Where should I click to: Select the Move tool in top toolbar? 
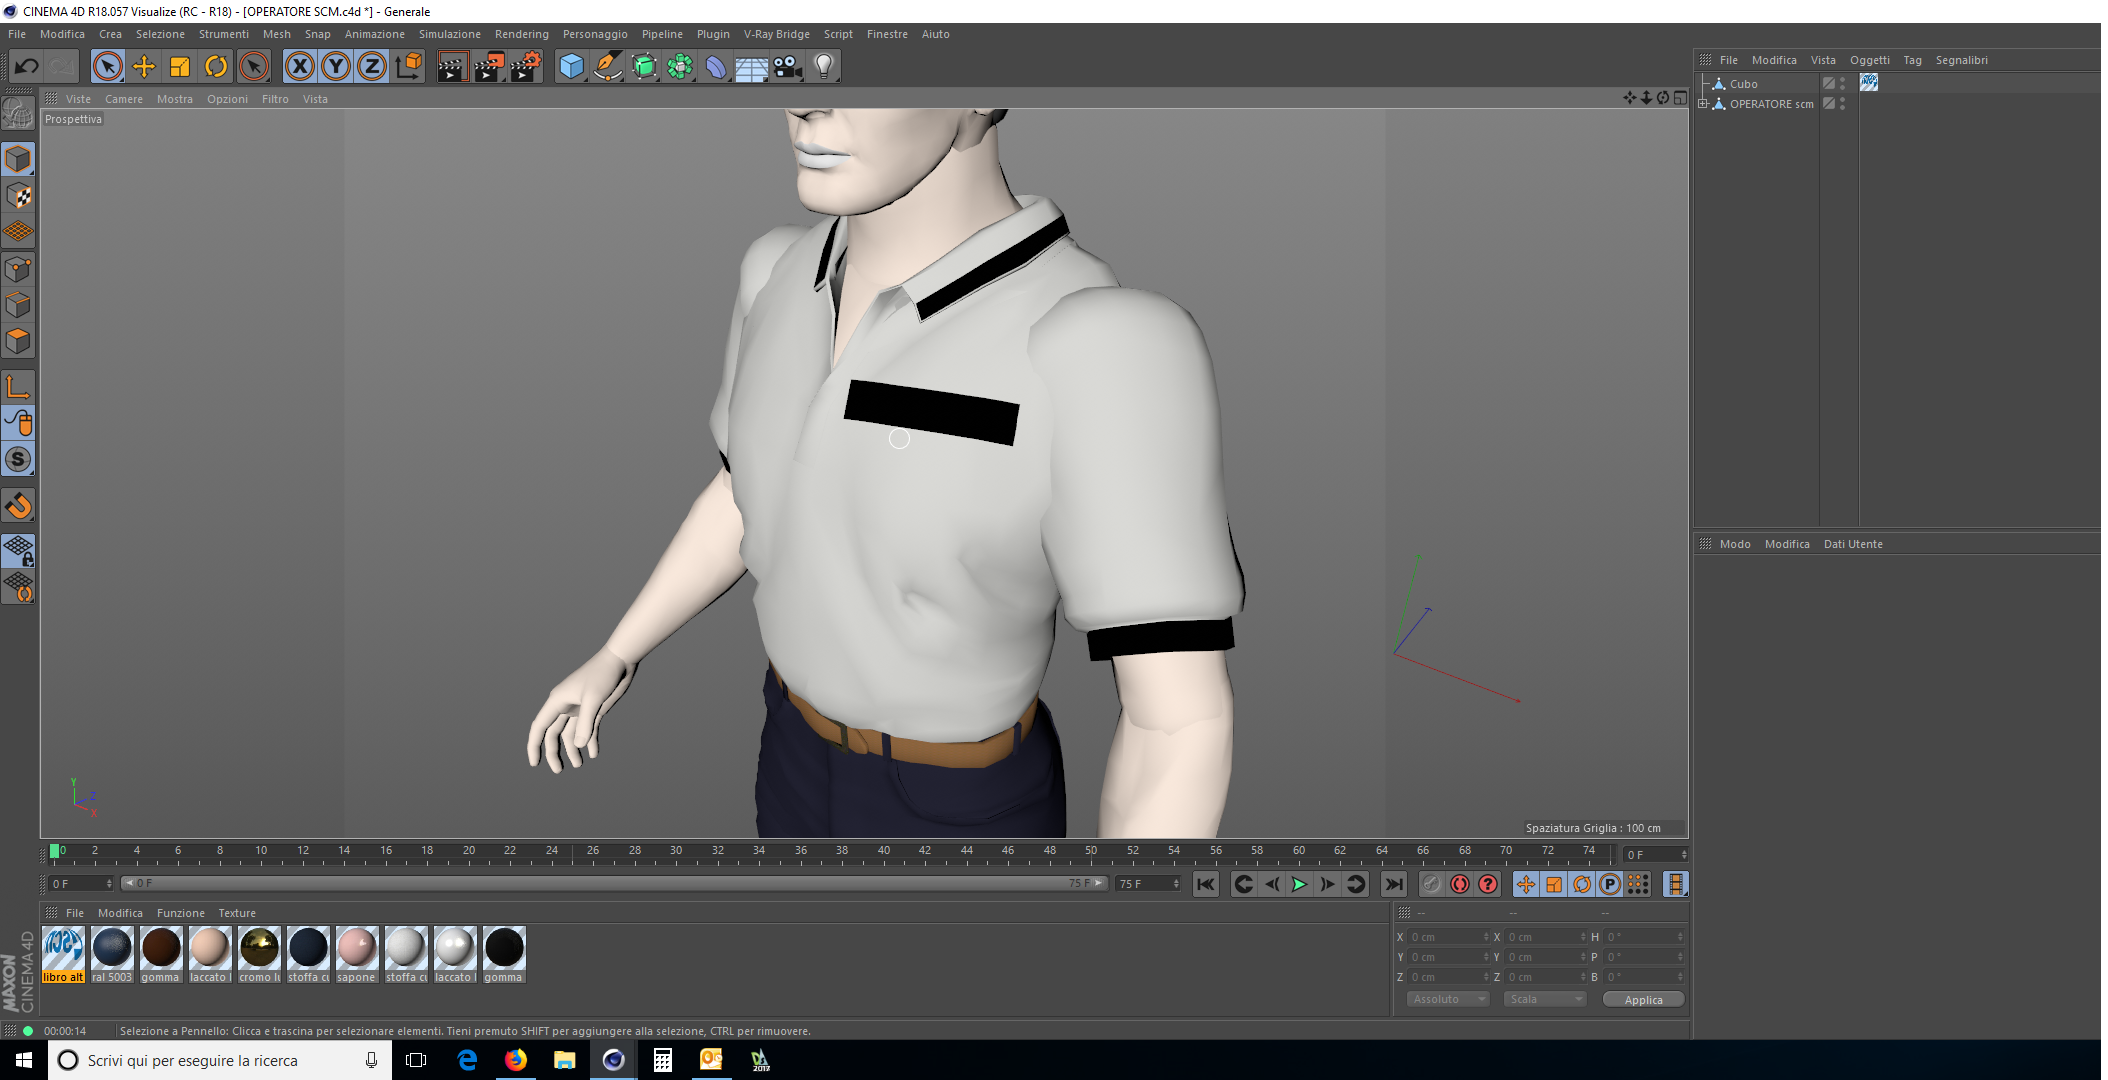[144, 67]
